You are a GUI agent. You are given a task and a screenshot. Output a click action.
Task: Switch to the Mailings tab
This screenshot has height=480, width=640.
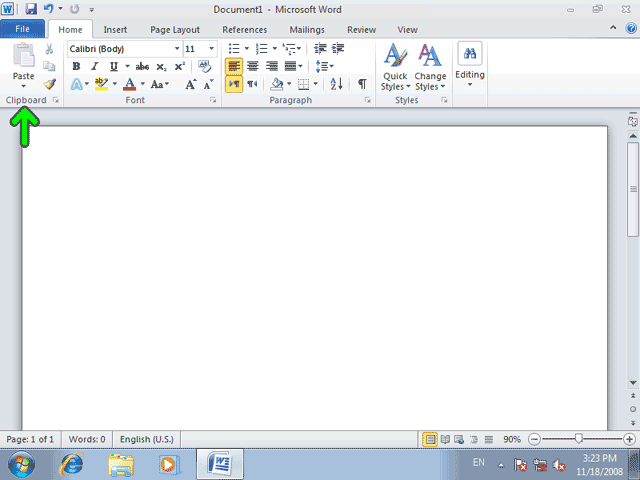point(307,29)
